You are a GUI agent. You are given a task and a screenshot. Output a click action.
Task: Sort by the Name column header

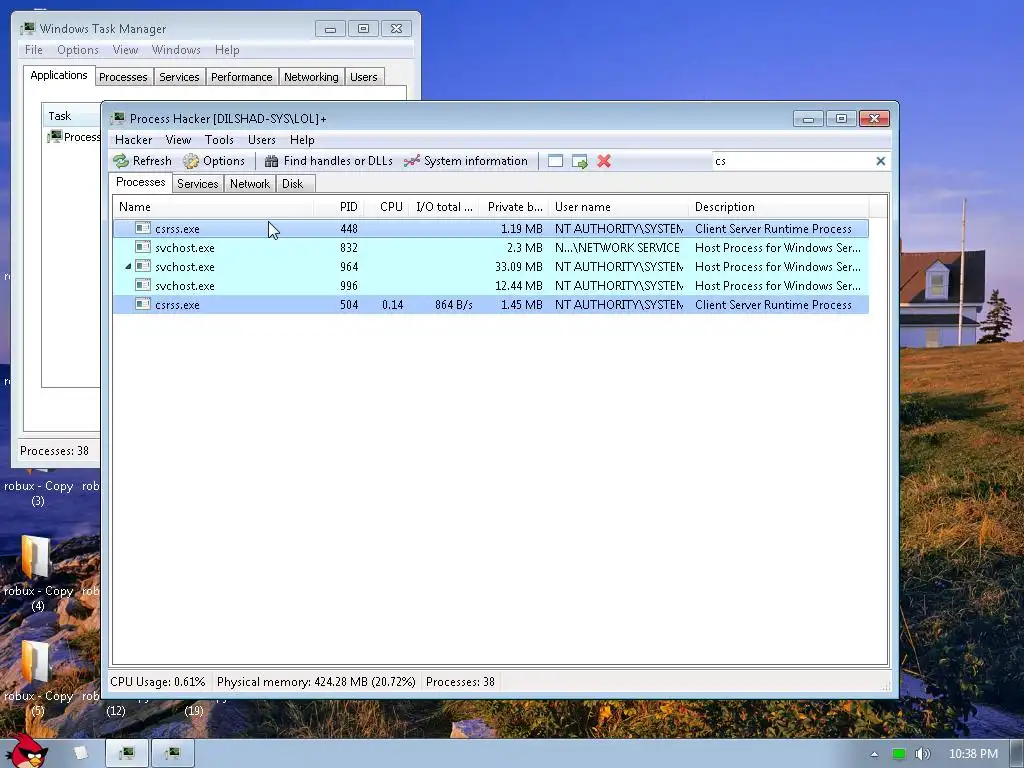(213, 207)
